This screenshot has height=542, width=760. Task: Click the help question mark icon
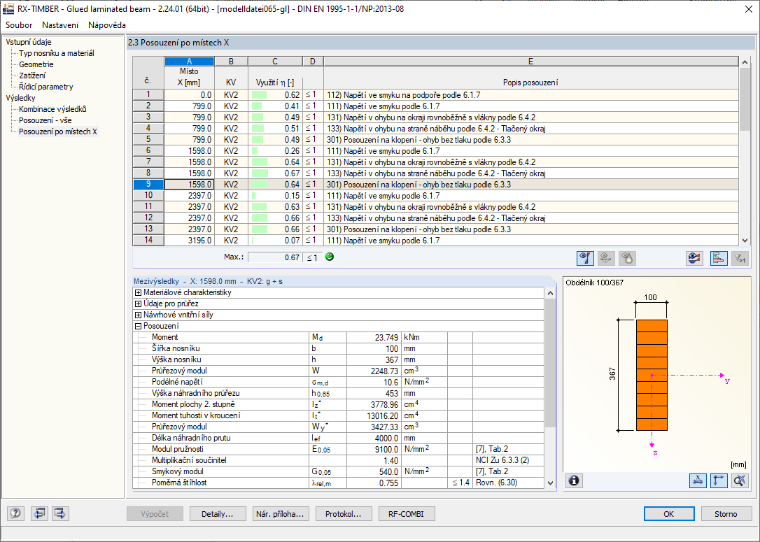(16, 513)
